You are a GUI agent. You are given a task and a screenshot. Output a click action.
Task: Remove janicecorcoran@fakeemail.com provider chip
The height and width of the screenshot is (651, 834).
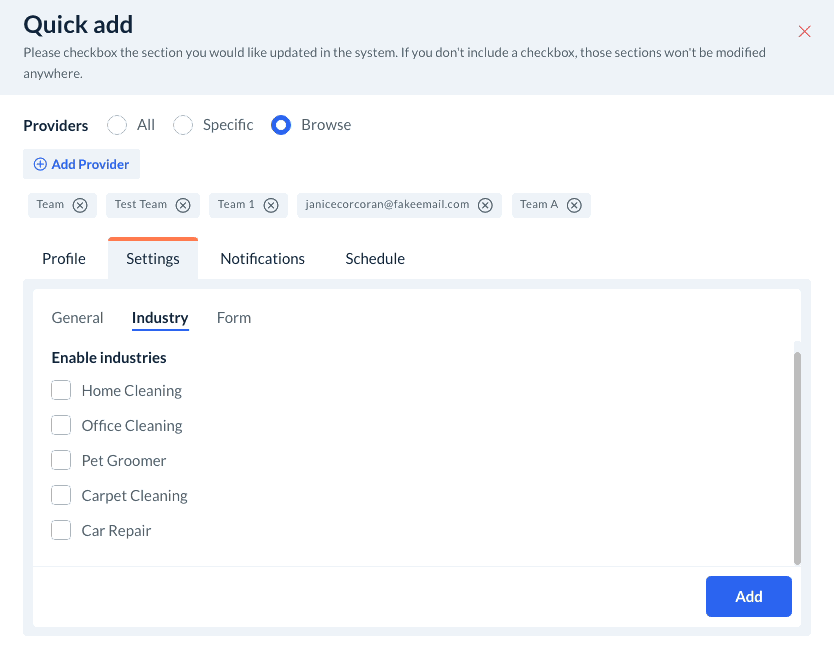pyautogui.click(x=485, y=205)
